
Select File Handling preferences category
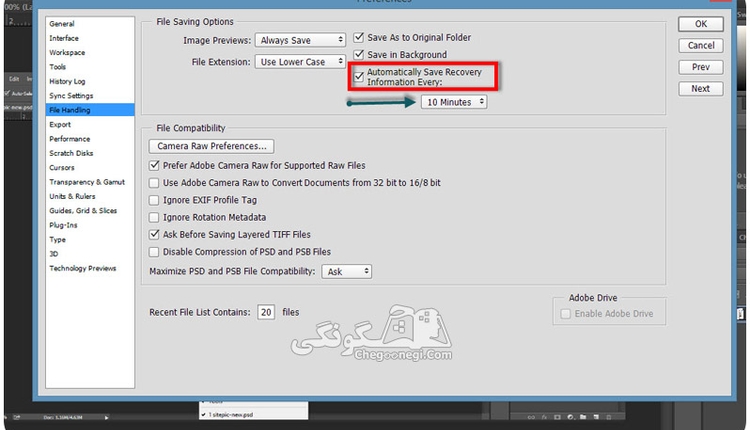point(90,110)
